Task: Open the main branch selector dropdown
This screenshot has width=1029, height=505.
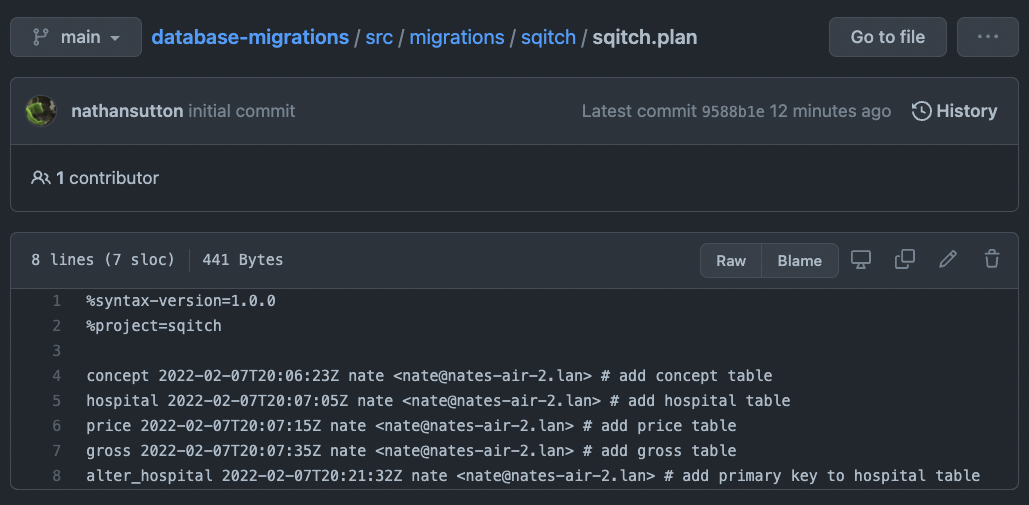Action: point(75,37)
